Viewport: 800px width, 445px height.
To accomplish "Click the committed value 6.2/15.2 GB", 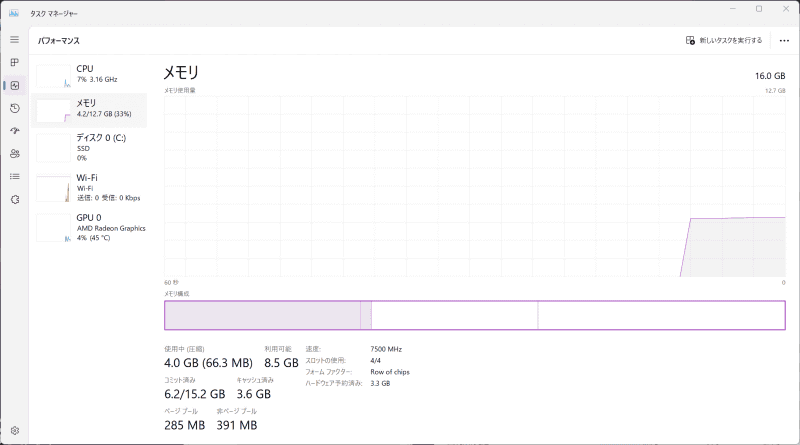I will tap(194, 394).
